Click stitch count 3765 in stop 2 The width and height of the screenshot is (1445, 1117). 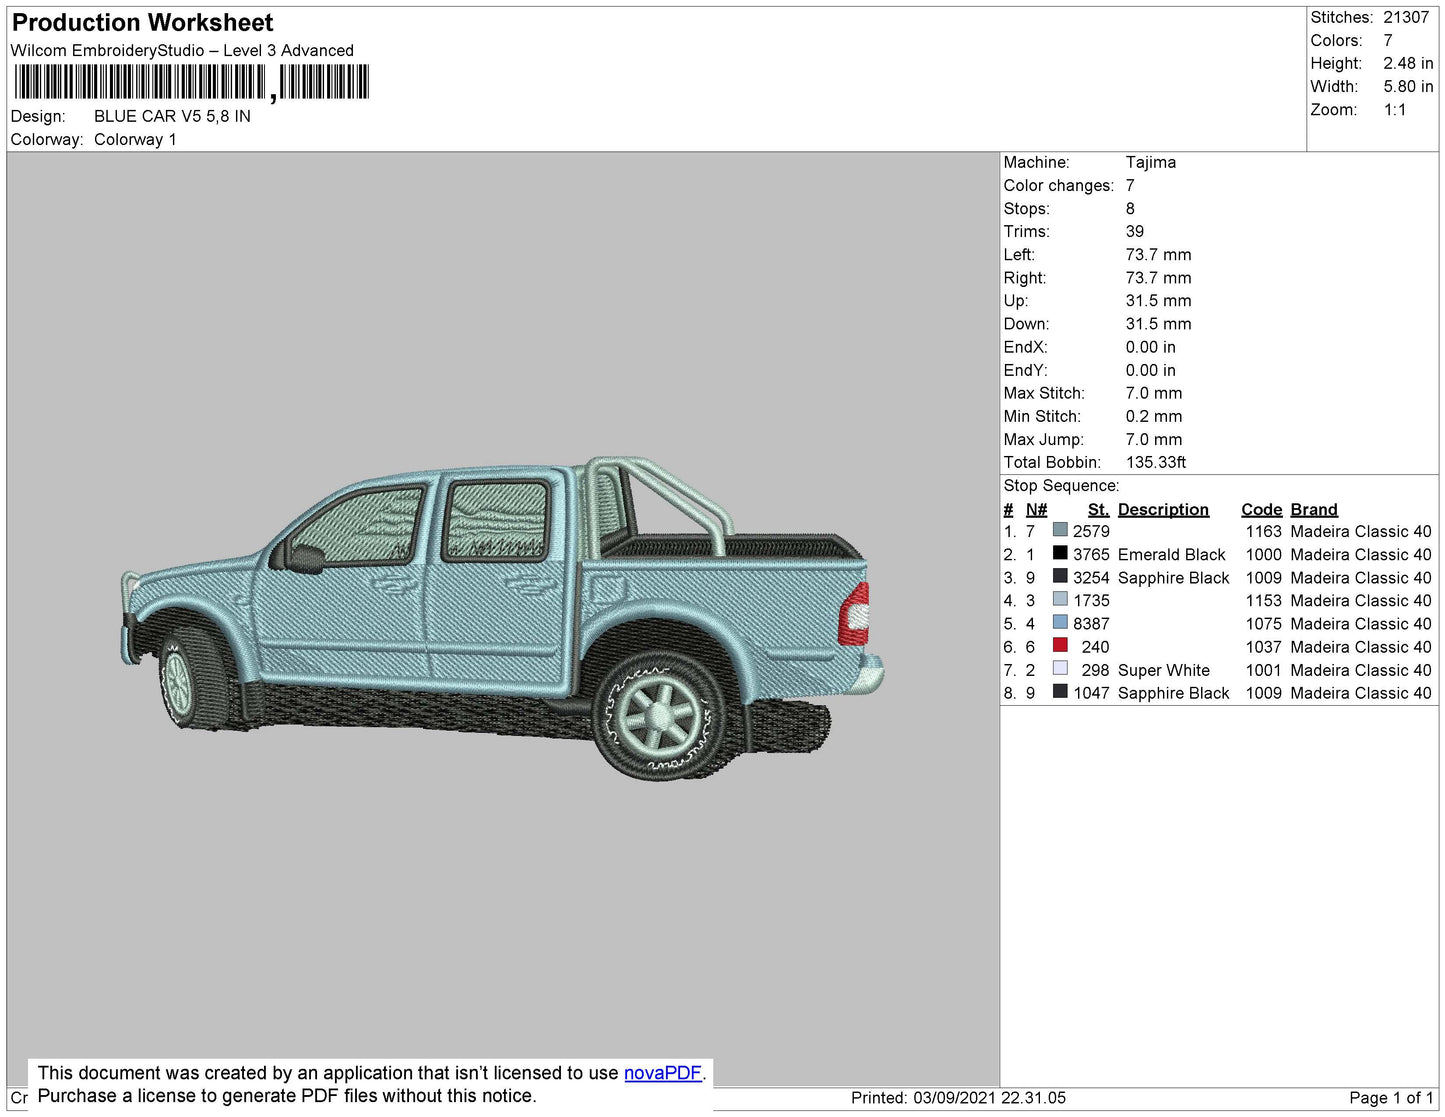(x=1091, y=554)
